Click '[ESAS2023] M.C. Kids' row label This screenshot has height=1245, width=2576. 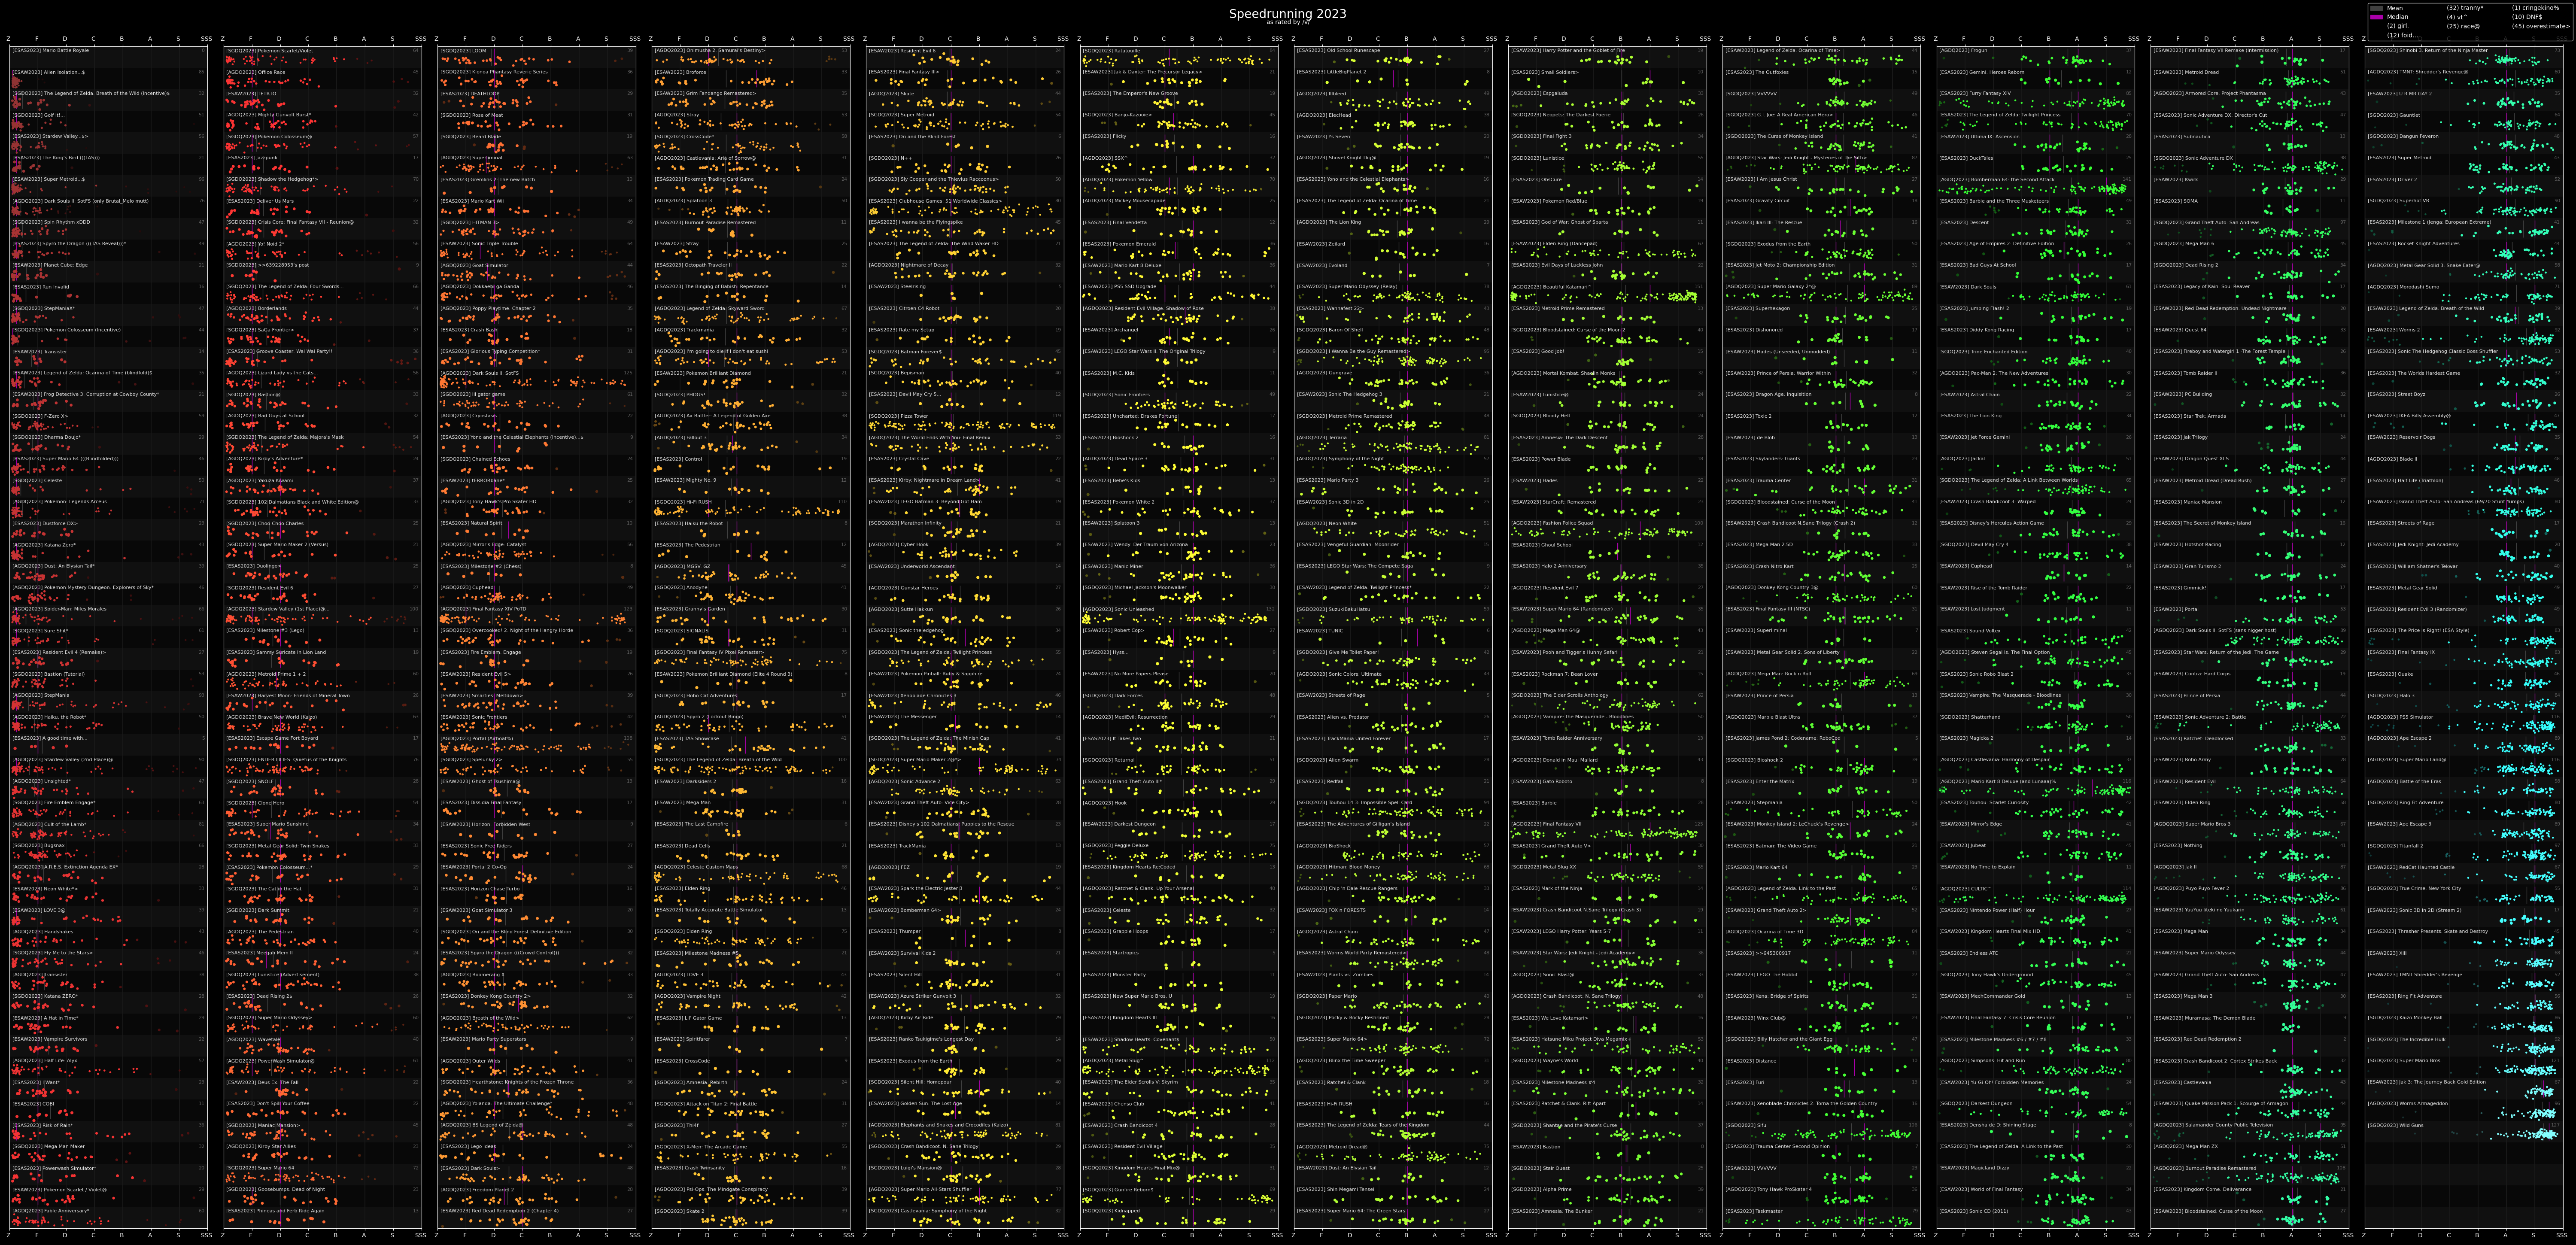tap(1109, 373)
